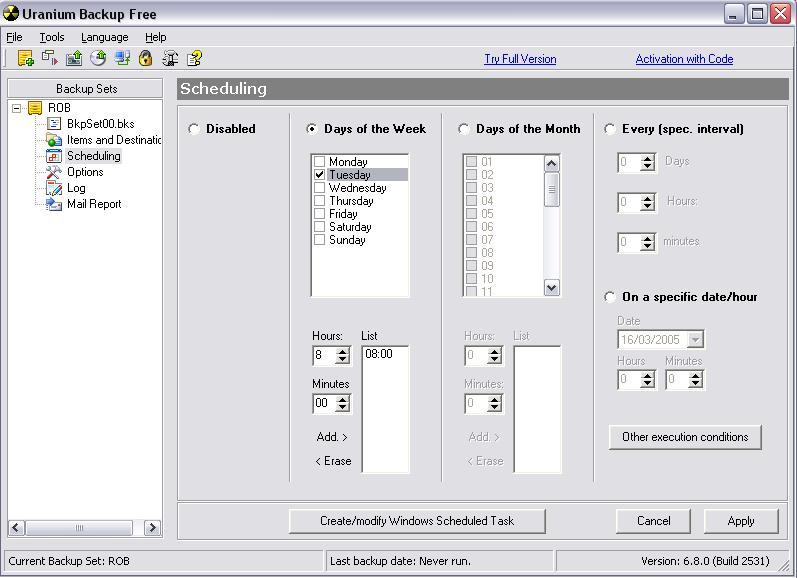
Task: Click the Mail Report envelope tree icon
Action: tap(54, 204)
